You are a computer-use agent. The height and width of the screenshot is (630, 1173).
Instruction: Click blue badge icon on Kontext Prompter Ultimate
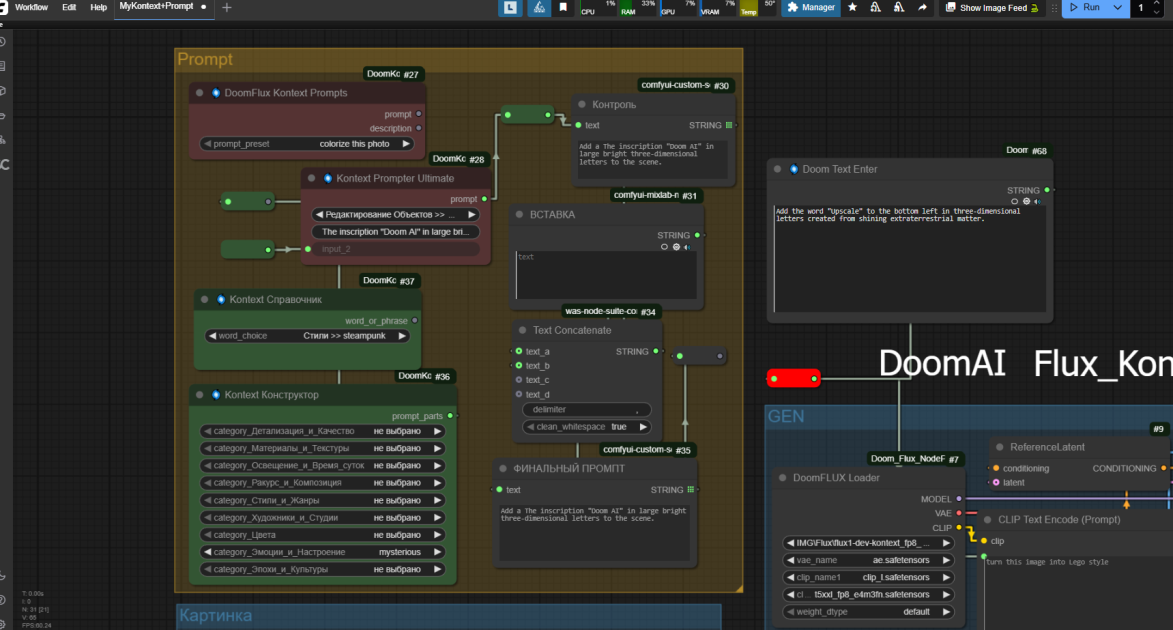(328, 178)
